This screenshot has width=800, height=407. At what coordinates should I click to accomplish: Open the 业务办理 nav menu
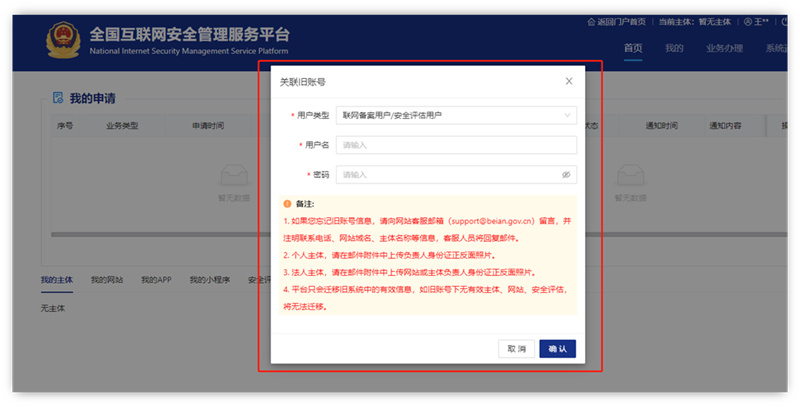(724, 48)
